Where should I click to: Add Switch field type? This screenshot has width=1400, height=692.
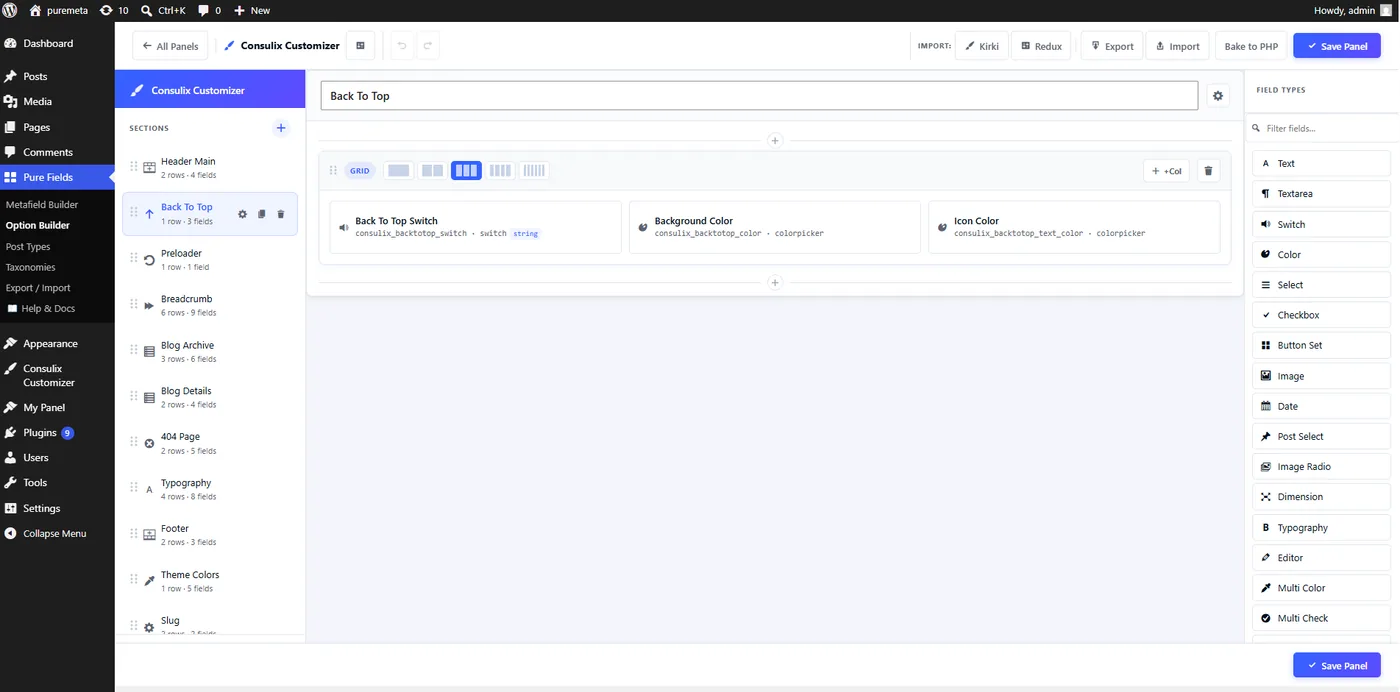point(1321,224)
